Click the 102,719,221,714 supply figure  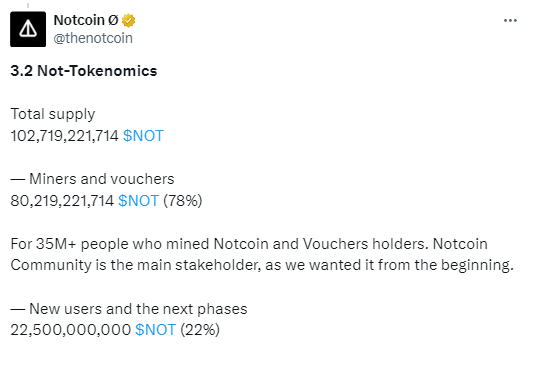click(64, 136)
